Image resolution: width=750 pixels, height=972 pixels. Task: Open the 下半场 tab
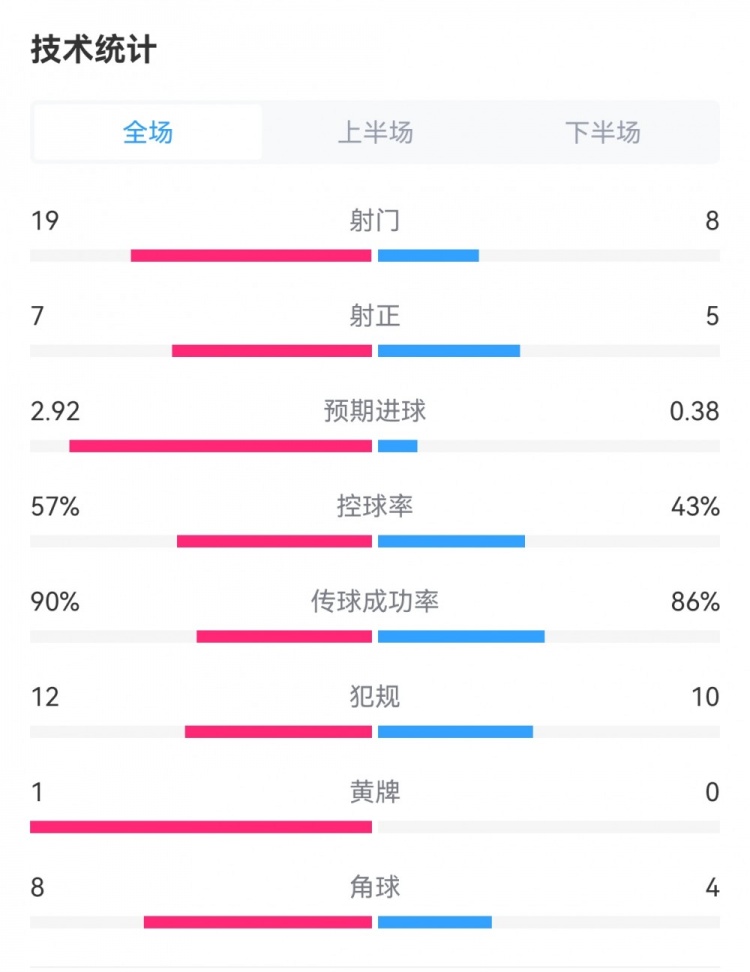pyautogui.click(x=602, y=132)
